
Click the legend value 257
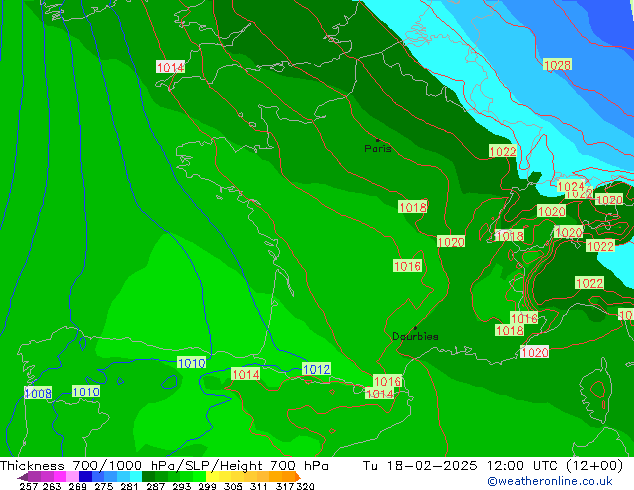click(x=29, y=486)
